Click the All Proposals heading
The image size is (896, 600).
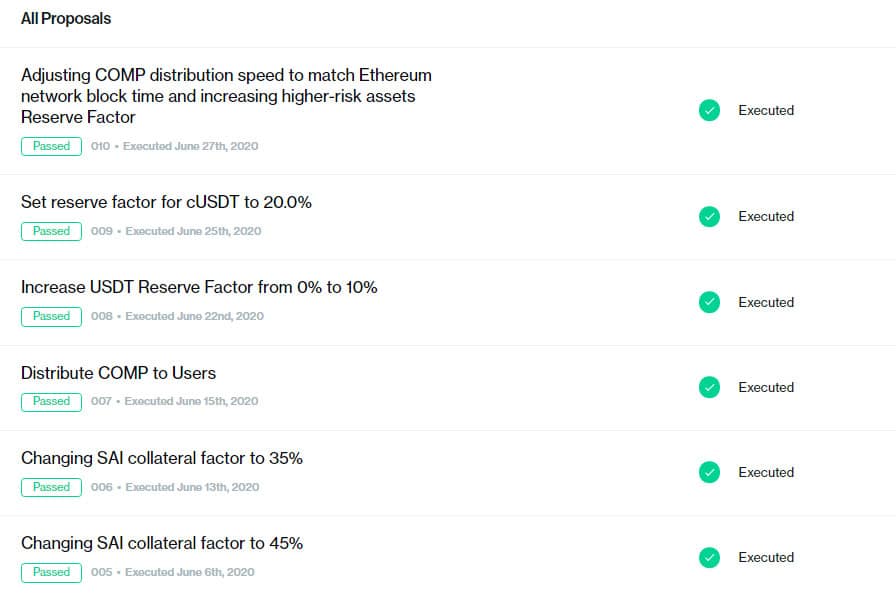[66, 19]
